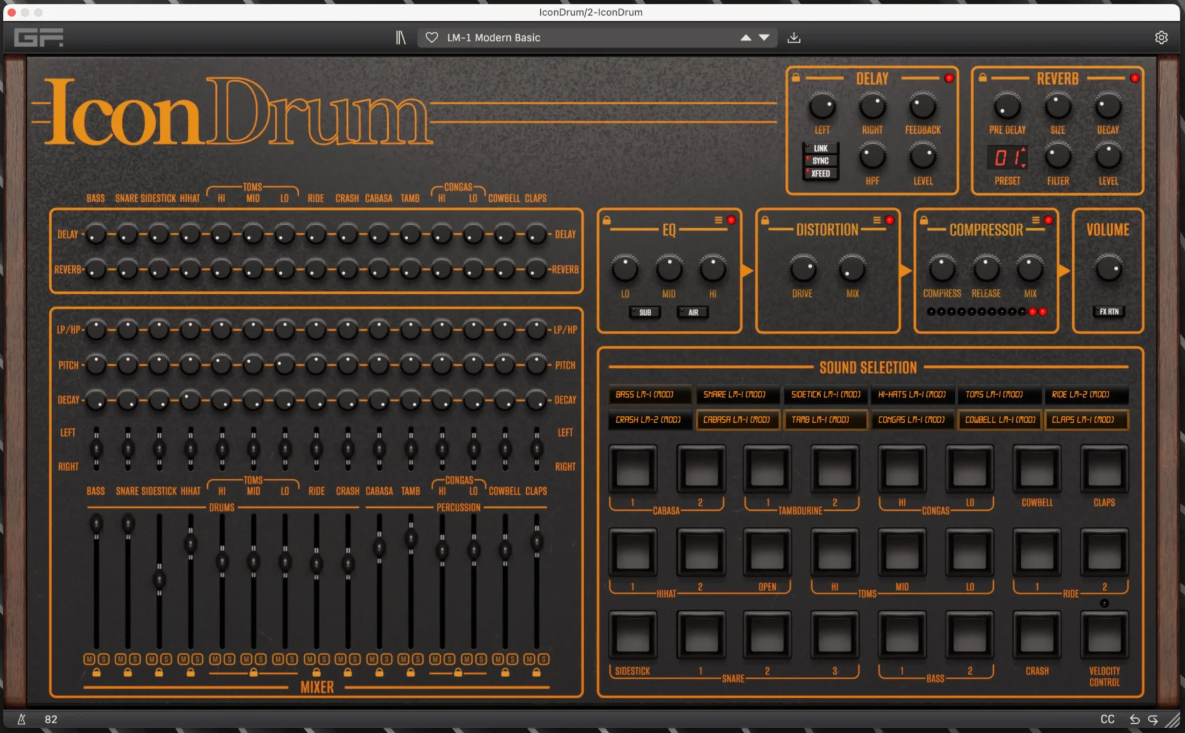Favorite the LM-1 Modern Basic preset
1185x733 pixels.
point(432,38)
